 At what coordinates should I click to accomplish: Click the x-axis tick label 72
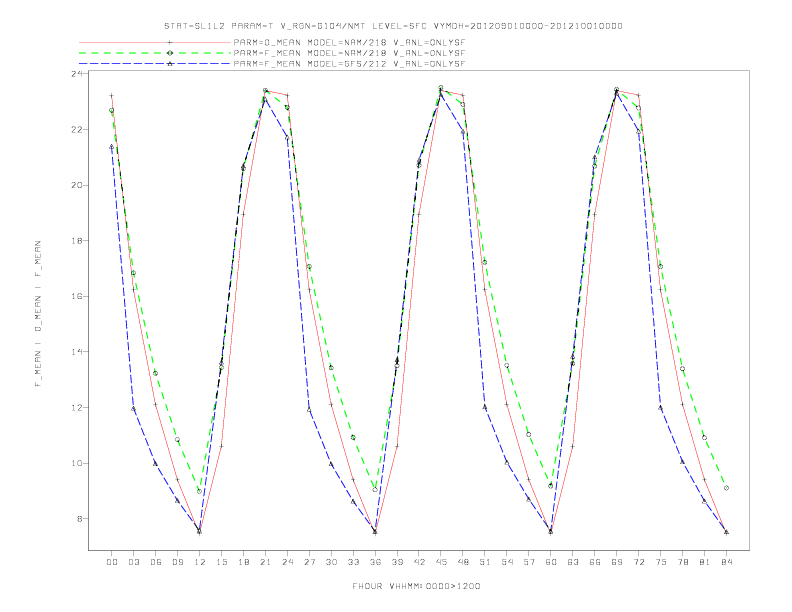tap(638, 562)
